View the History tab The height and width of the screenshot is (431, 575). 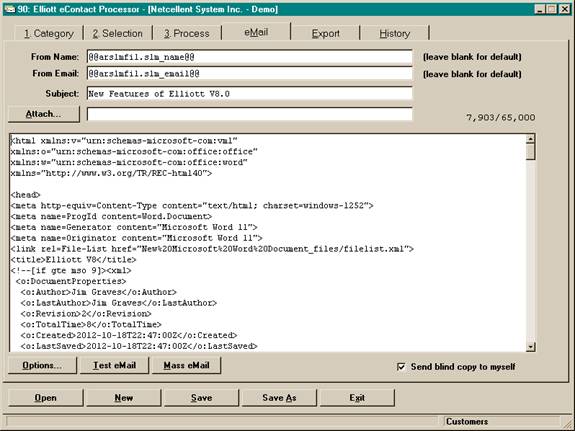[395, 33]
